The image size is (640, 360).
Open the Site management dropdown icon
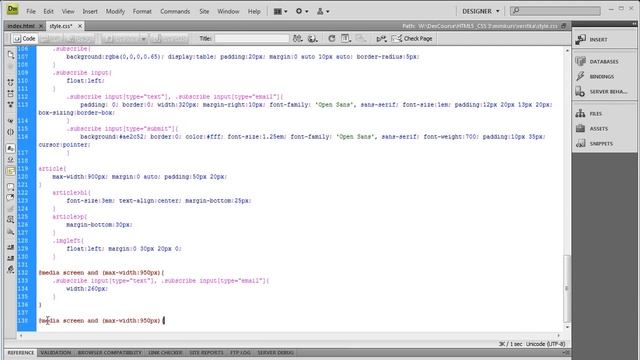(x=323, y=11)
